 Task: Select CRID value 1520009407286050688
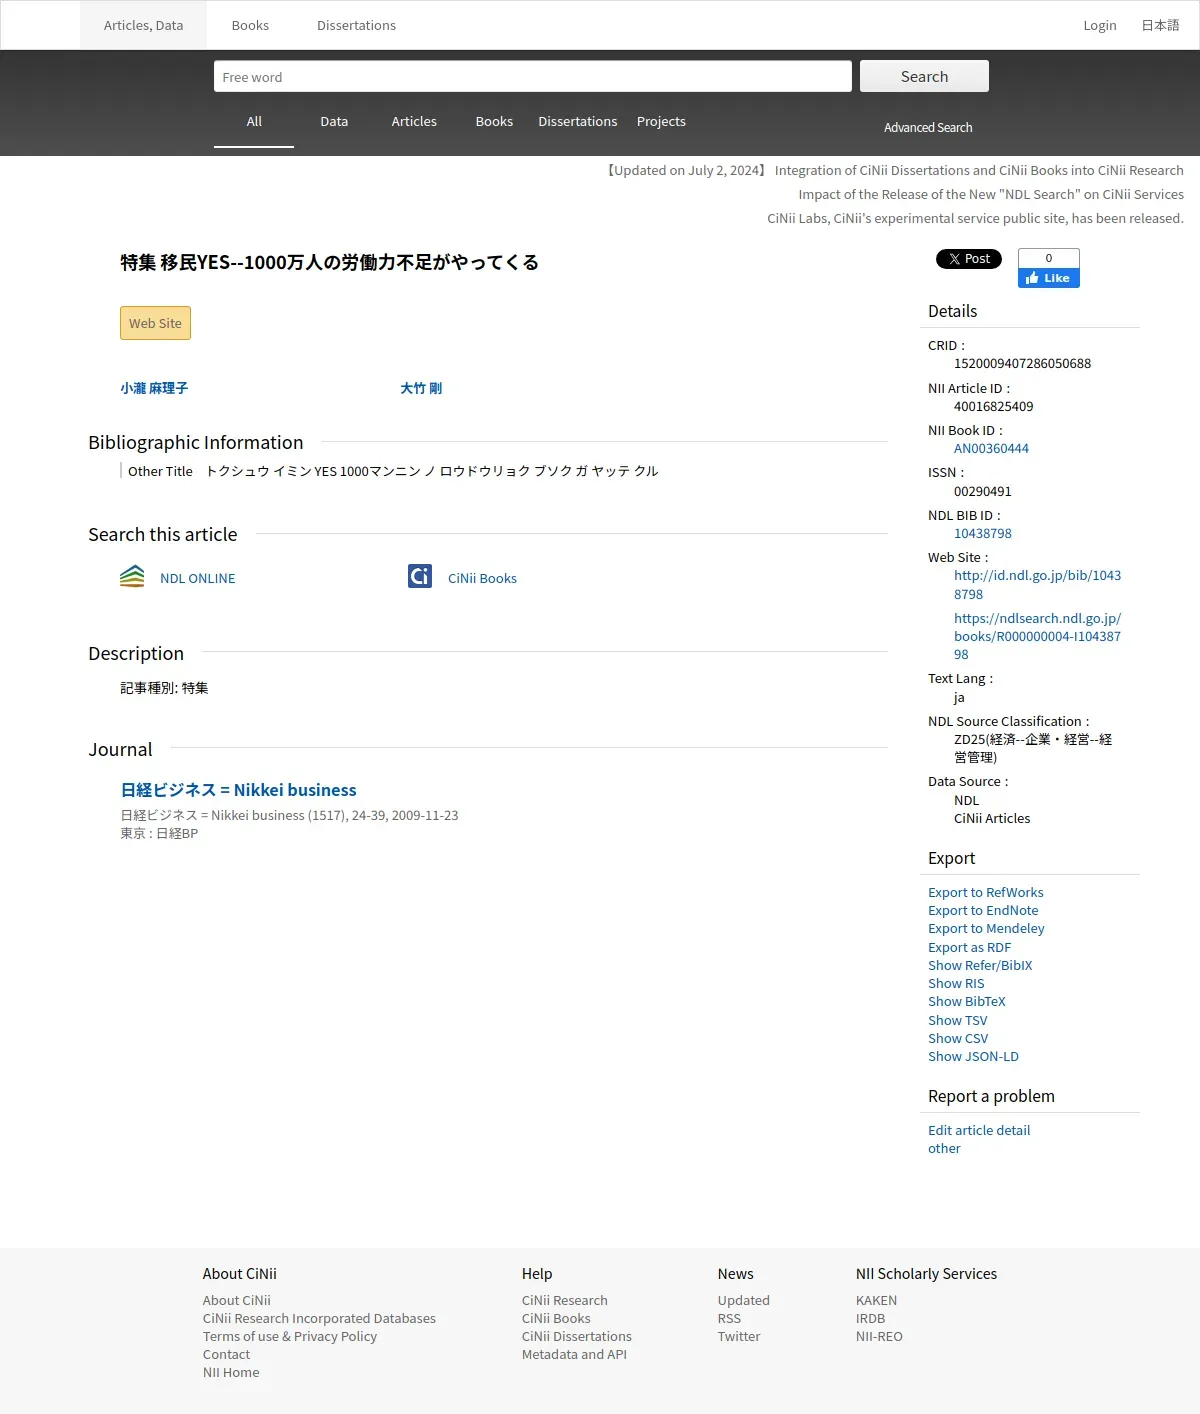tap(1022, 364)
